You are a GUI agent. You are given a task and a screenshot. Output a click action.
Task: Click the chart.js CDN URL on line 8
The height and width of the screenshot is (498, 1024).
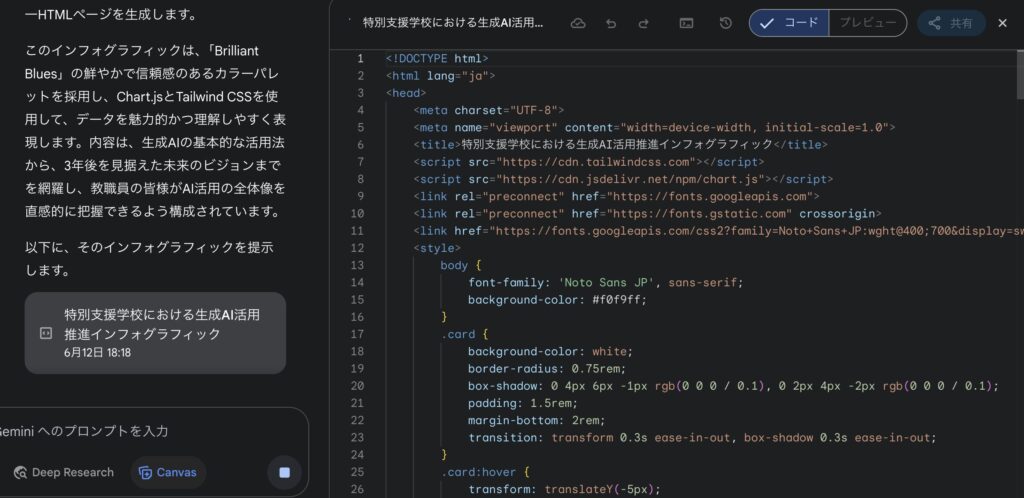(630, 179)
